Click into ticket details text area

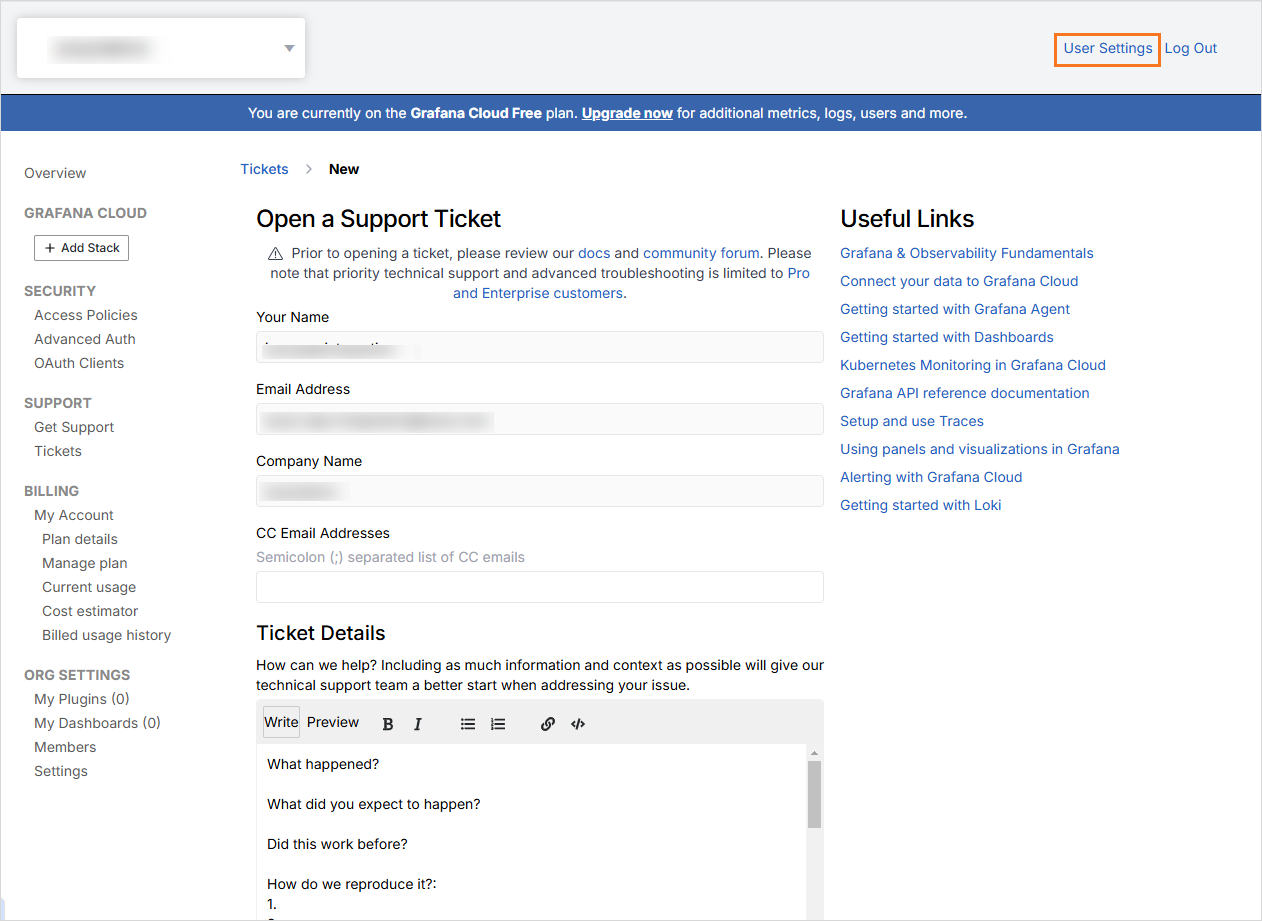(x=531, y=832)
